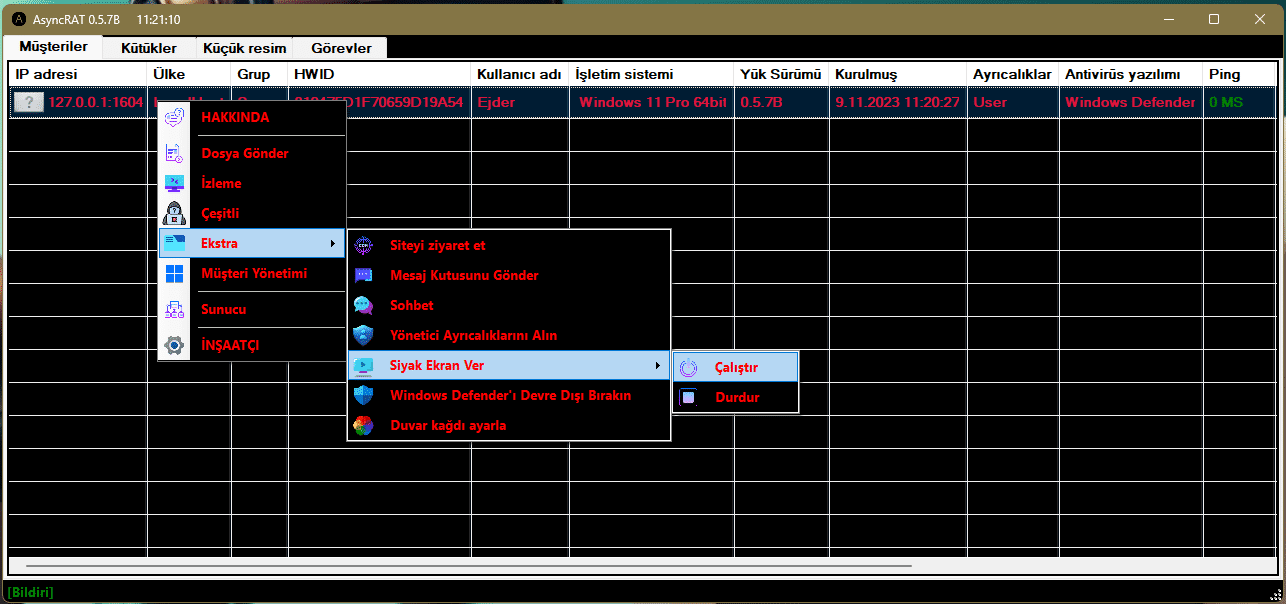
Task: Click the Grup column header
Action: [x=260, y=74]
